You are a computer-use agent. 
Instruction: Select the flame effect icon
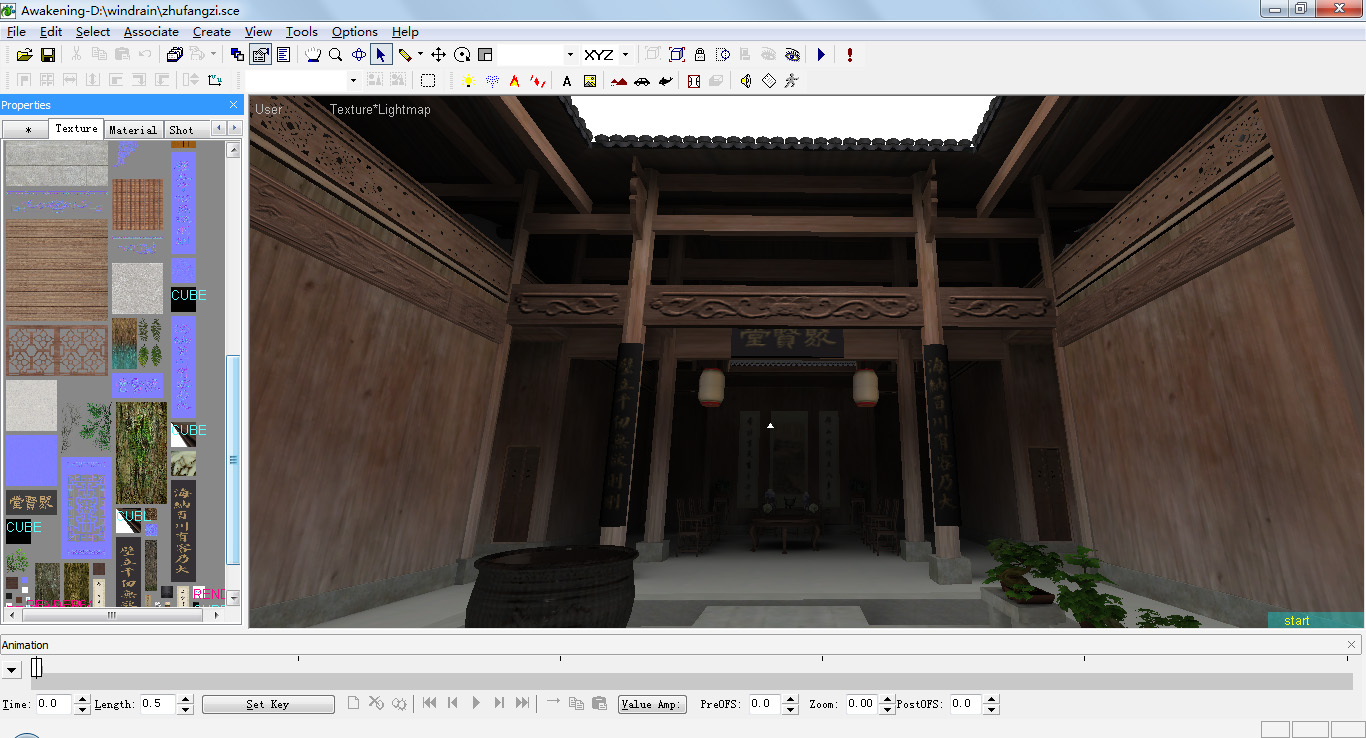coord(515,80)
